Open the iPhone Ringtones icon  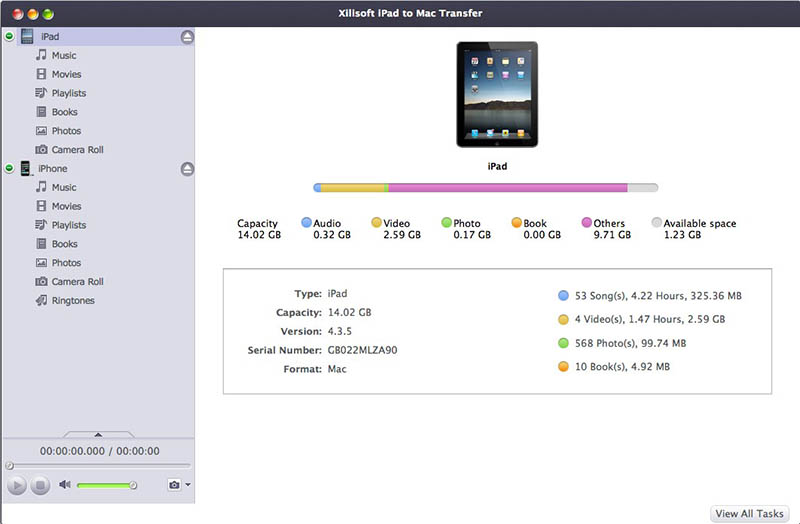click(42, 300)
